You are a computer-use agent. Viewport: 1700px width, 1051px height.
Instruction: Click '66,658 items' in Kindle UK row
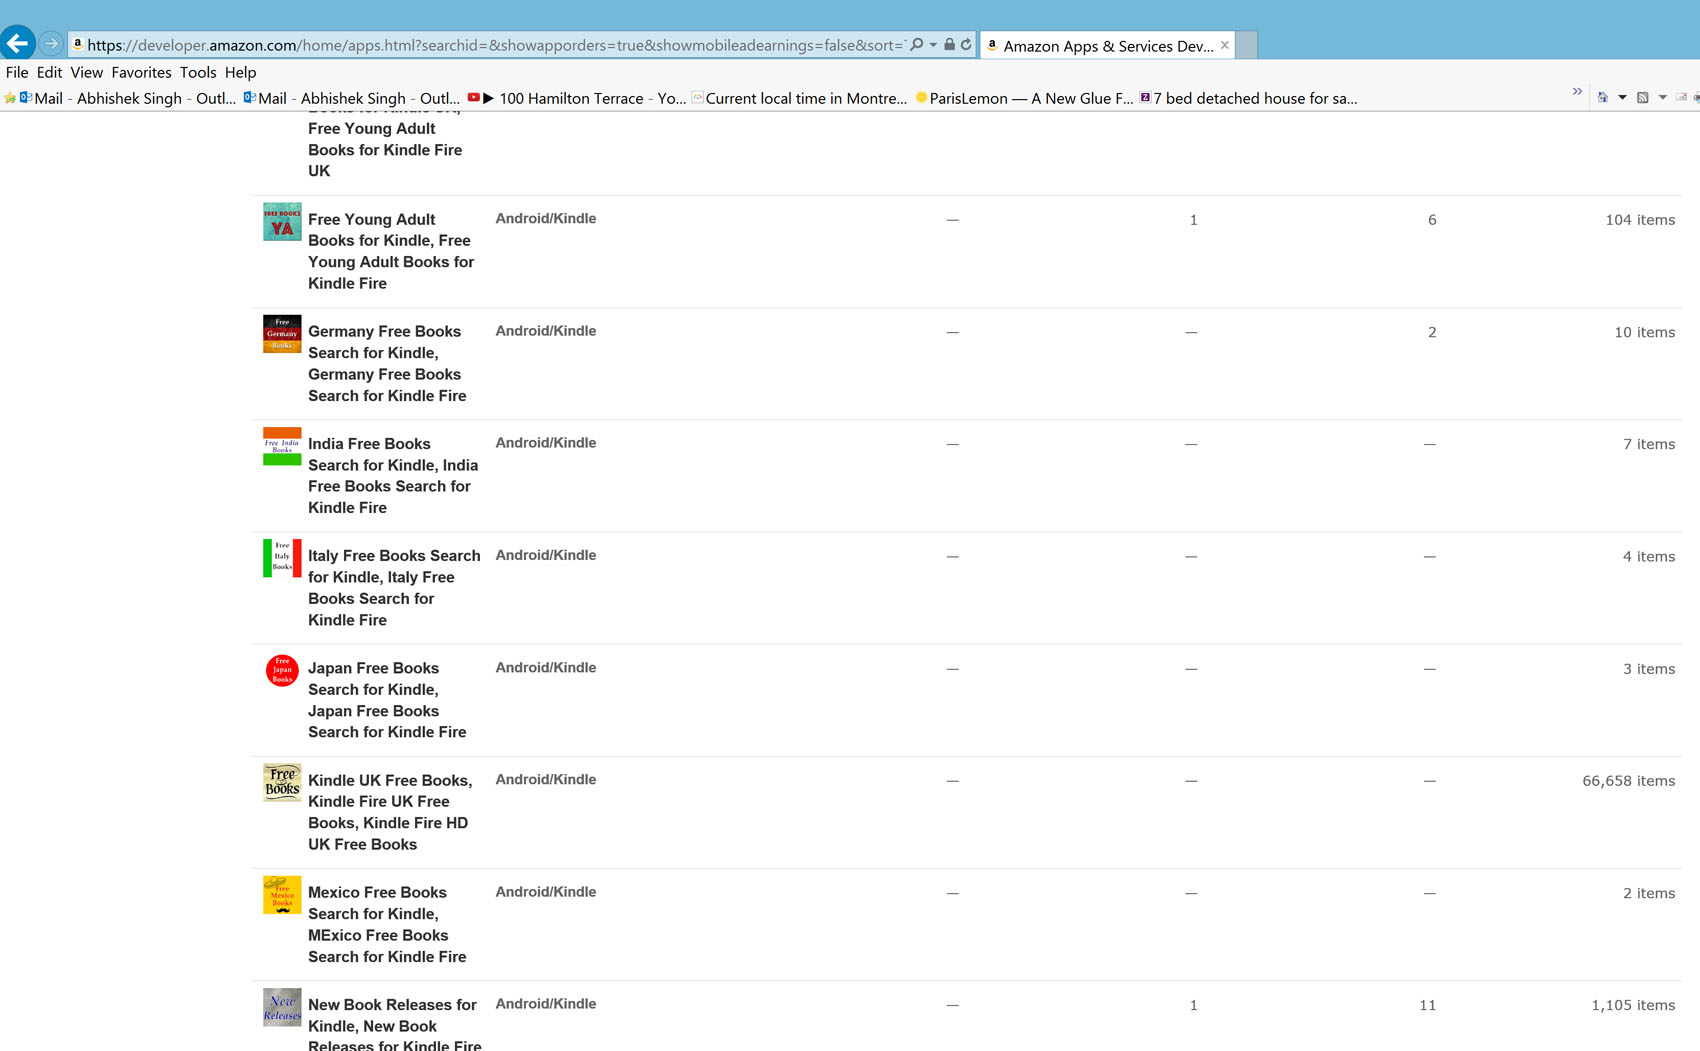click(x=1629, y=781)
